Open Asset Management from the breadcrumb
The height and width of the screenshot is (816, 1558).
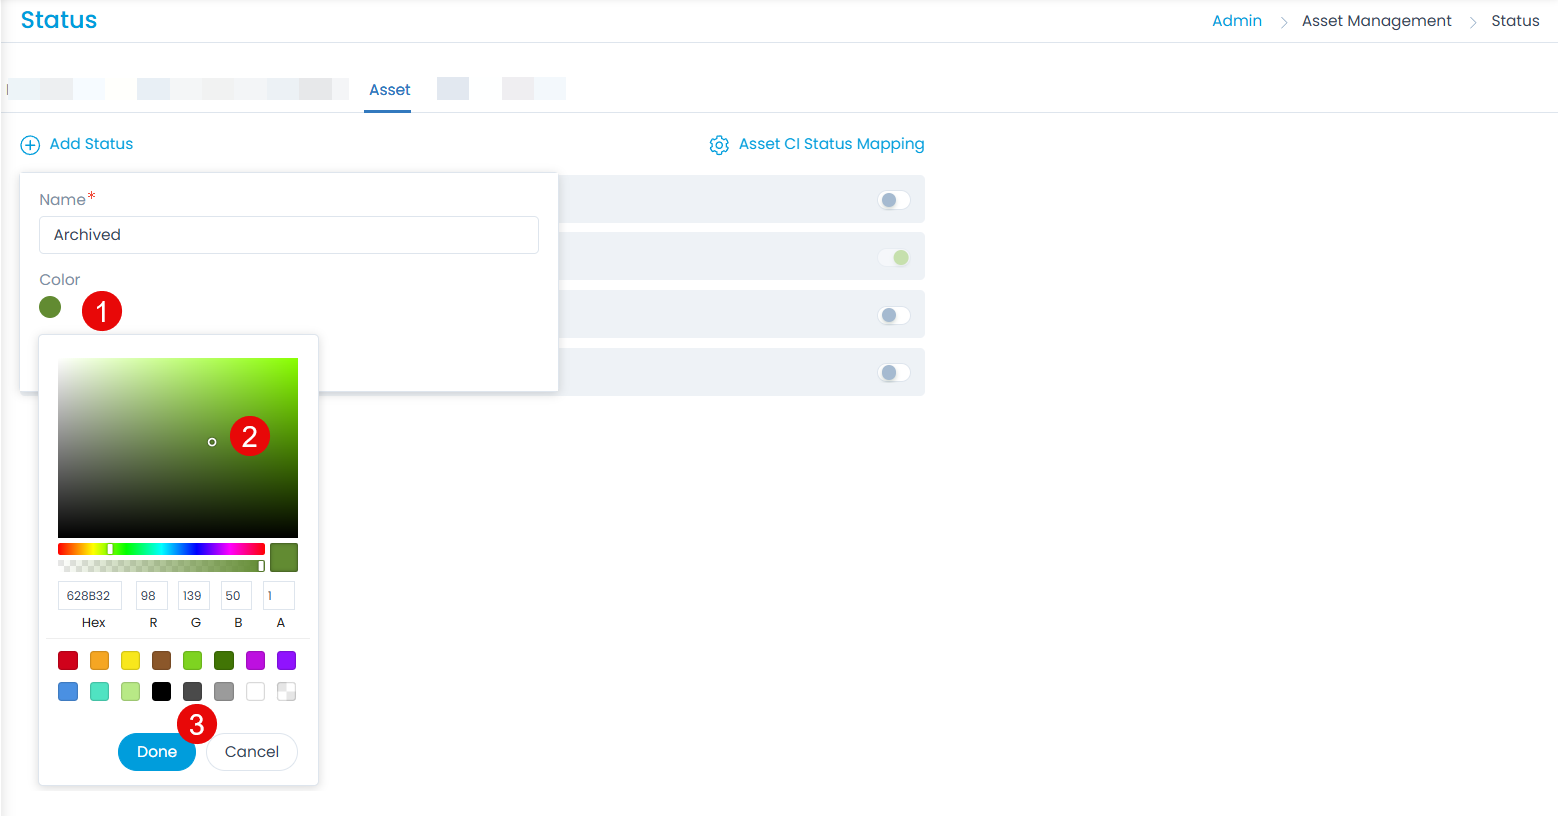1377,20
